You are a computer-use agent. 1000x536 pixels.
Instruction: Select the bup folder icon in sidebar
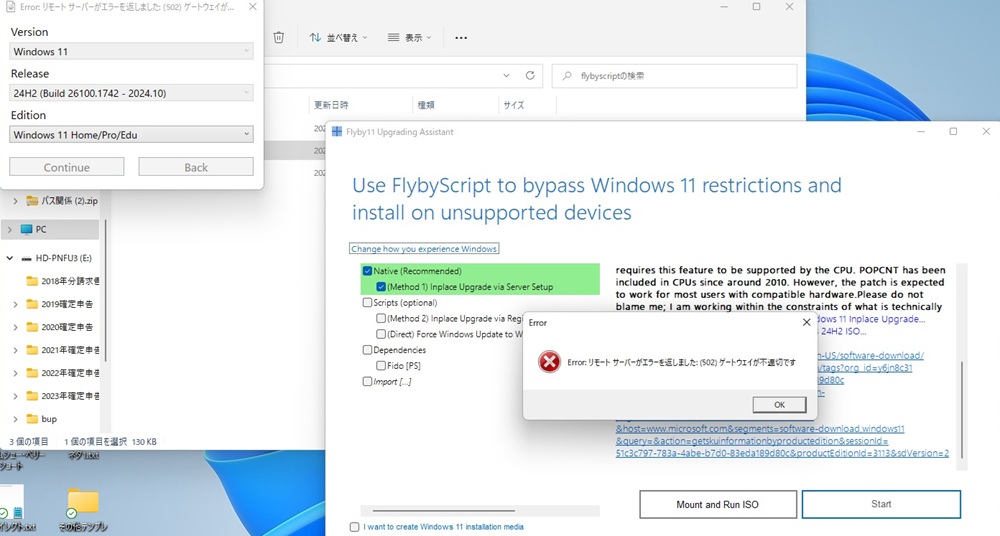[x=32, y=419]
